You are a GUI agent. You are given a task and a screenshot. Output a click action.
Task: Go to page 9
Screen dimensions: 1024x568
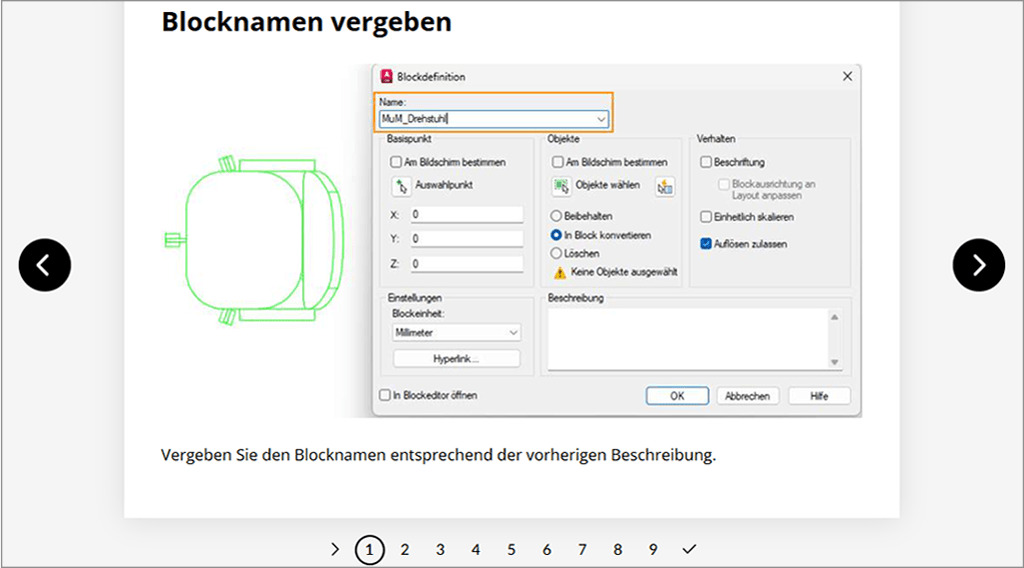(653, 550)
